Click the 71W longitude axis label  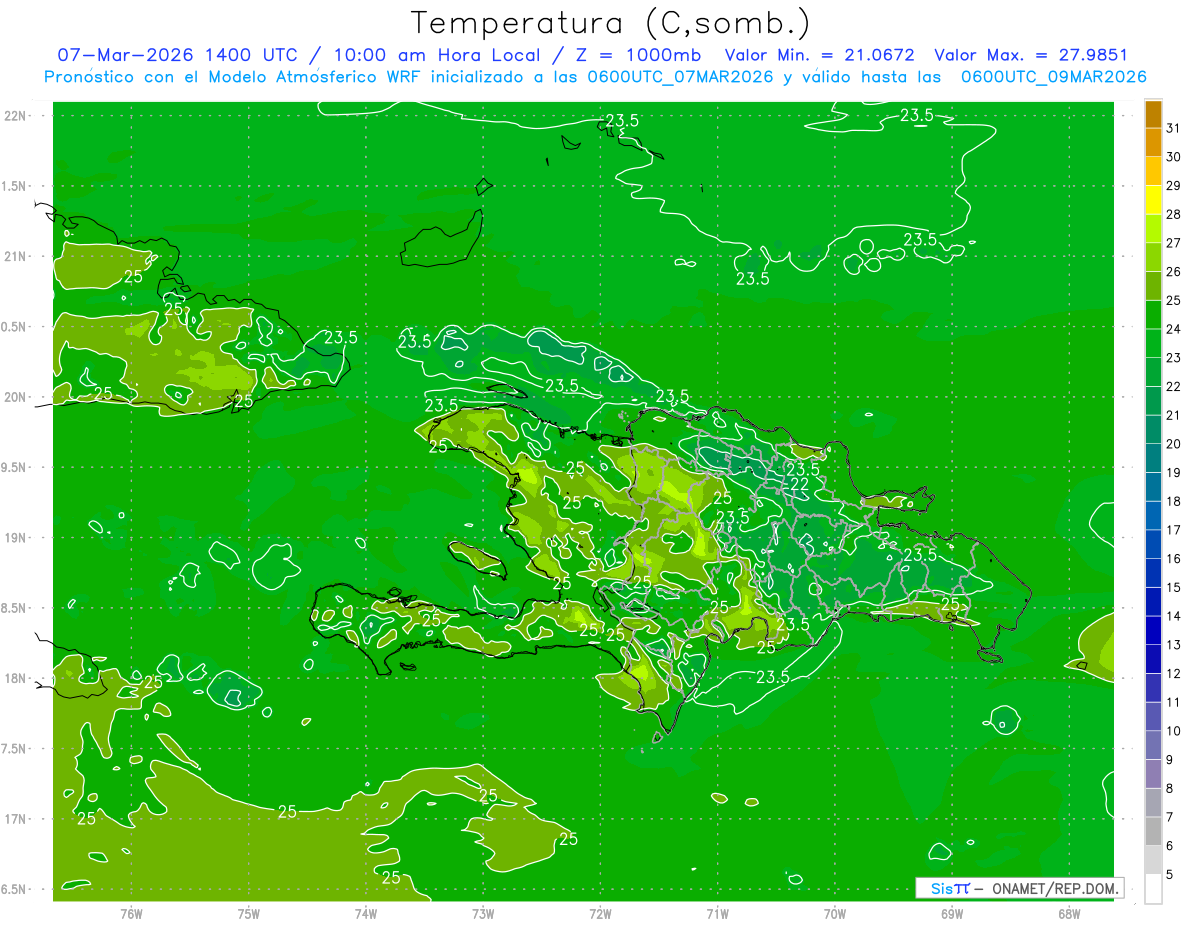717,913
